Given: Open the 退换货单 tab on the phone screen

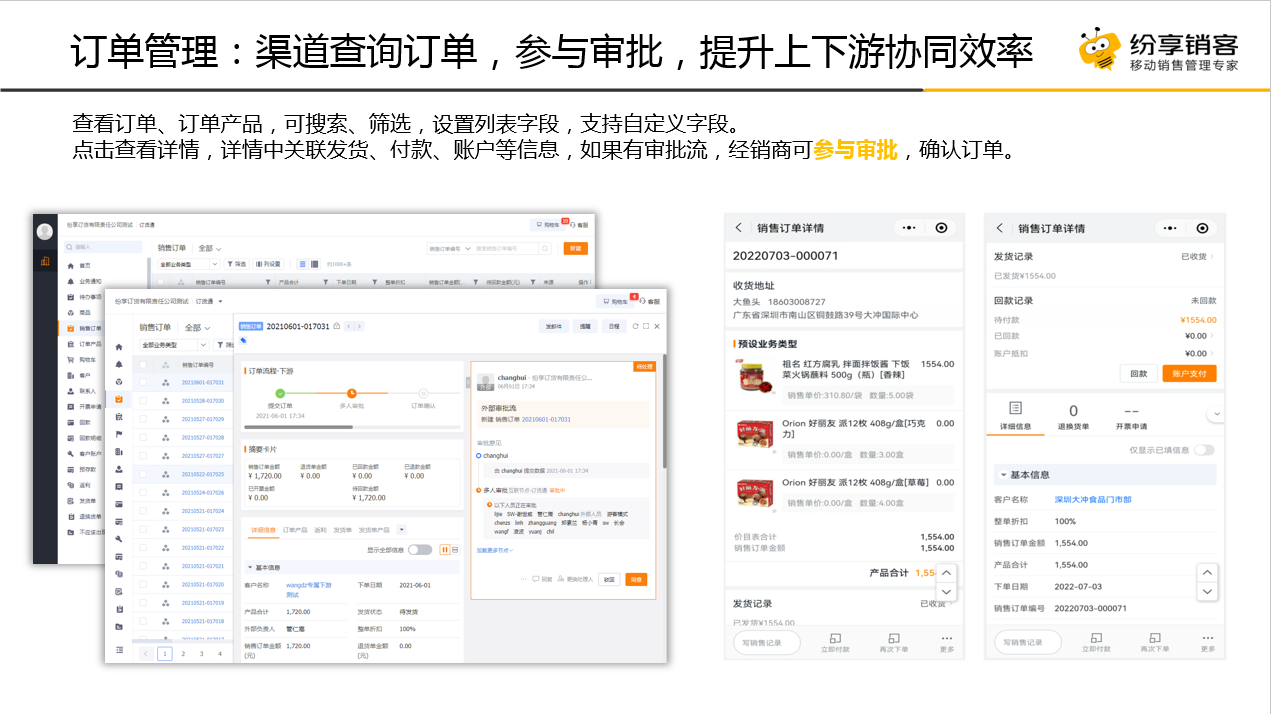Looking at the screenshot, I should coord(1073,417).
